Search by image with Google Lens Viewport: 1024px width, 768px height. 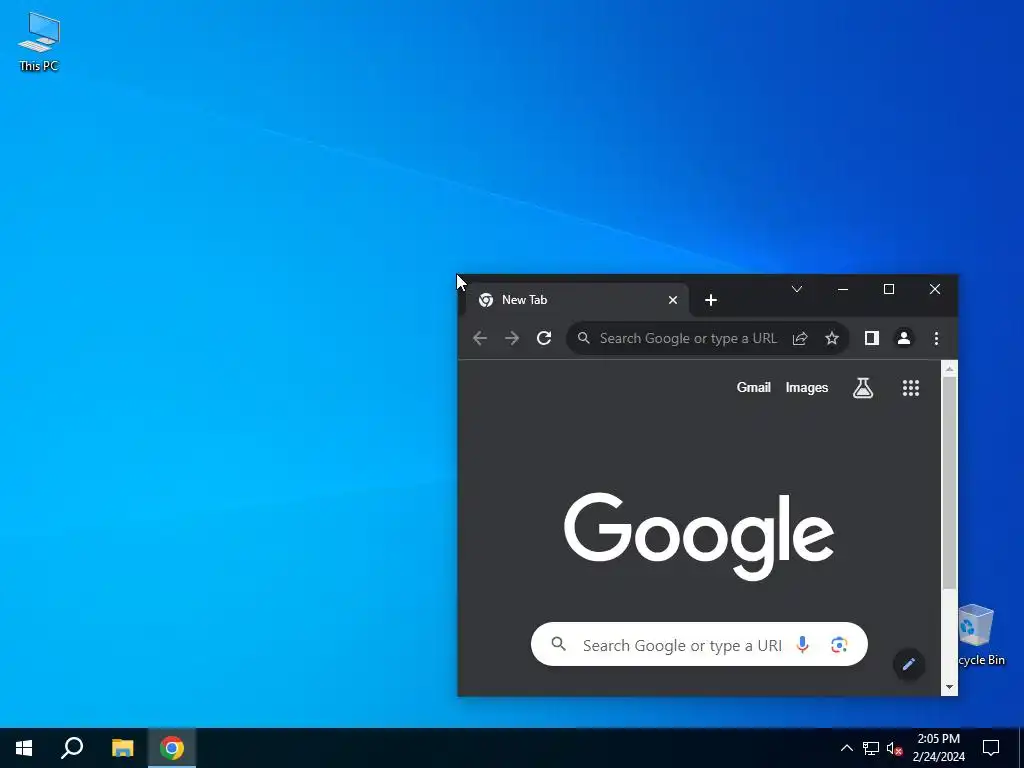click(x=839, y=645)
